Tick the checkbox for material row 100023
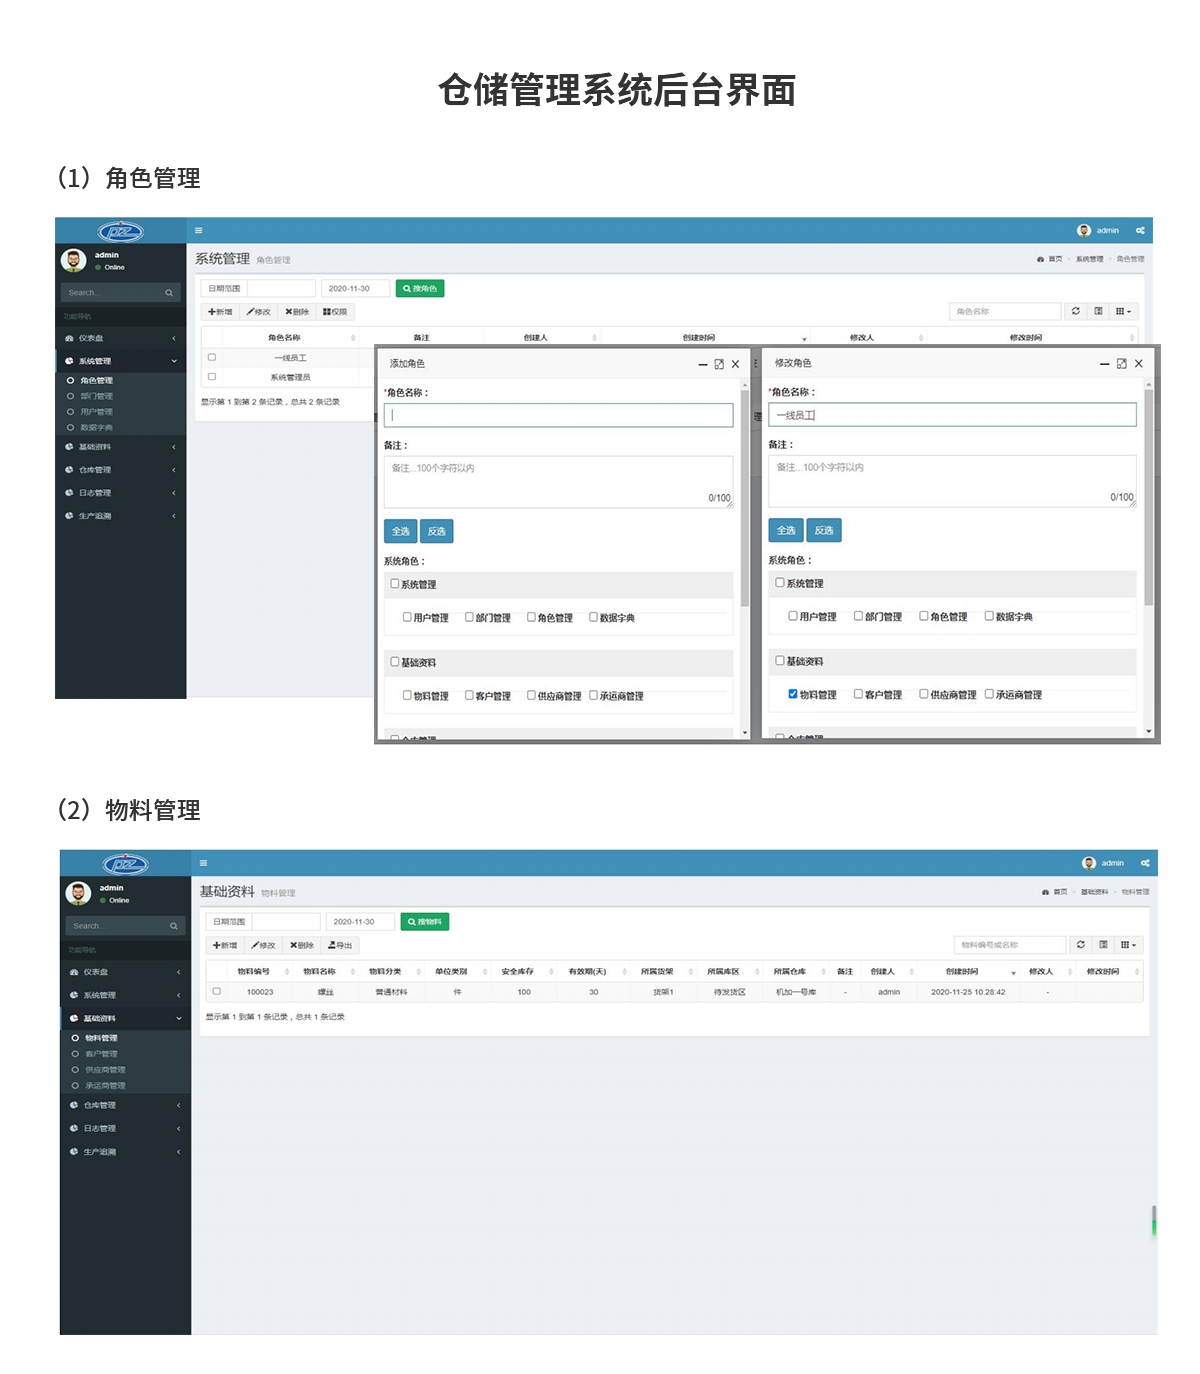The height and width of the screenshot is (1374, 1200). tap(217, 992)
